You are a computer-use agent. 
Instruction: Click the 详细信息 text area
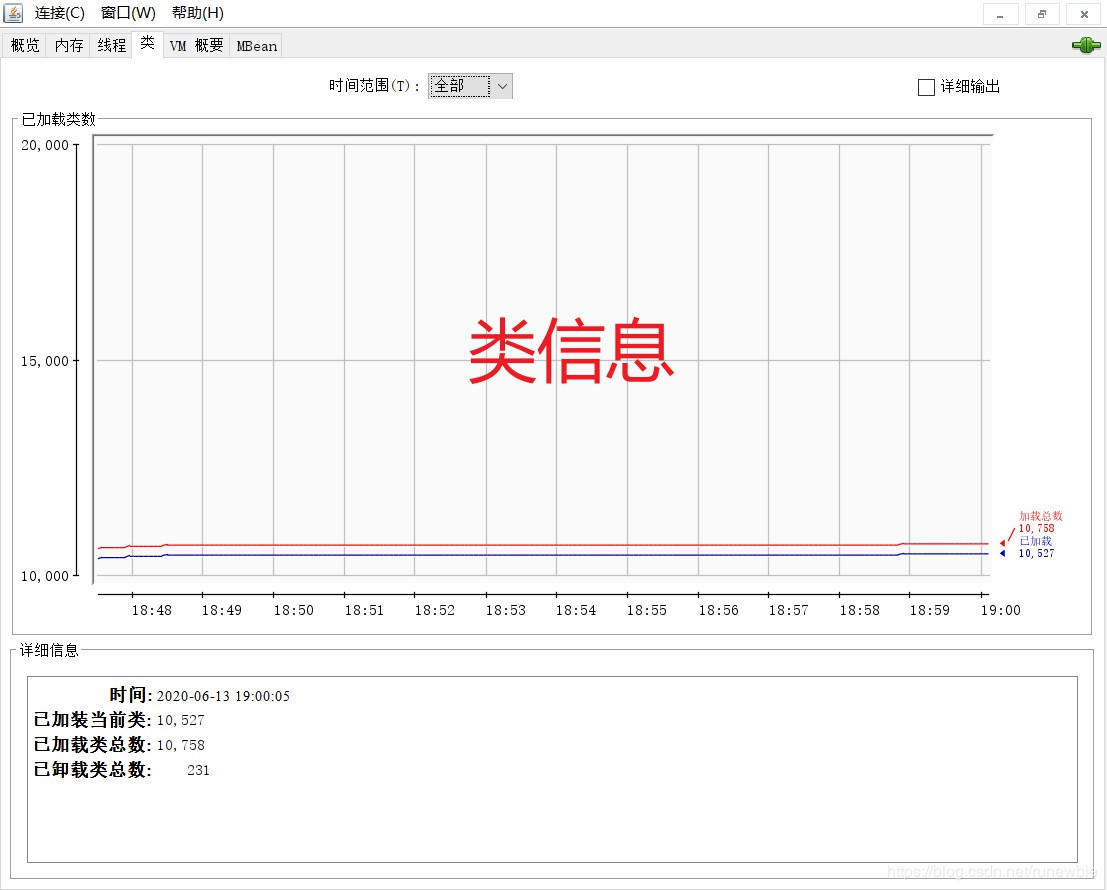552,769
